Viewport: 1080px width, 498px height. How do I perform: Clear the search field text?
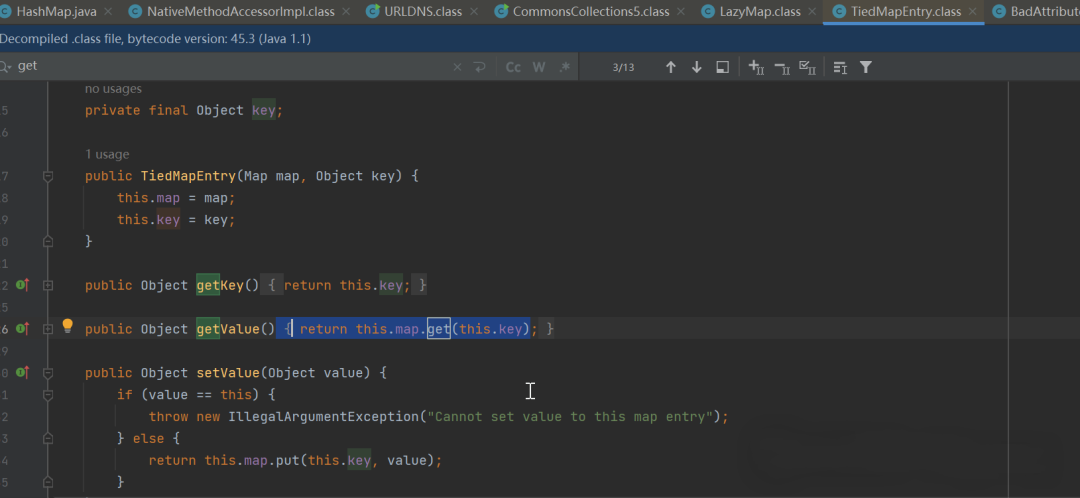point(457,67)
